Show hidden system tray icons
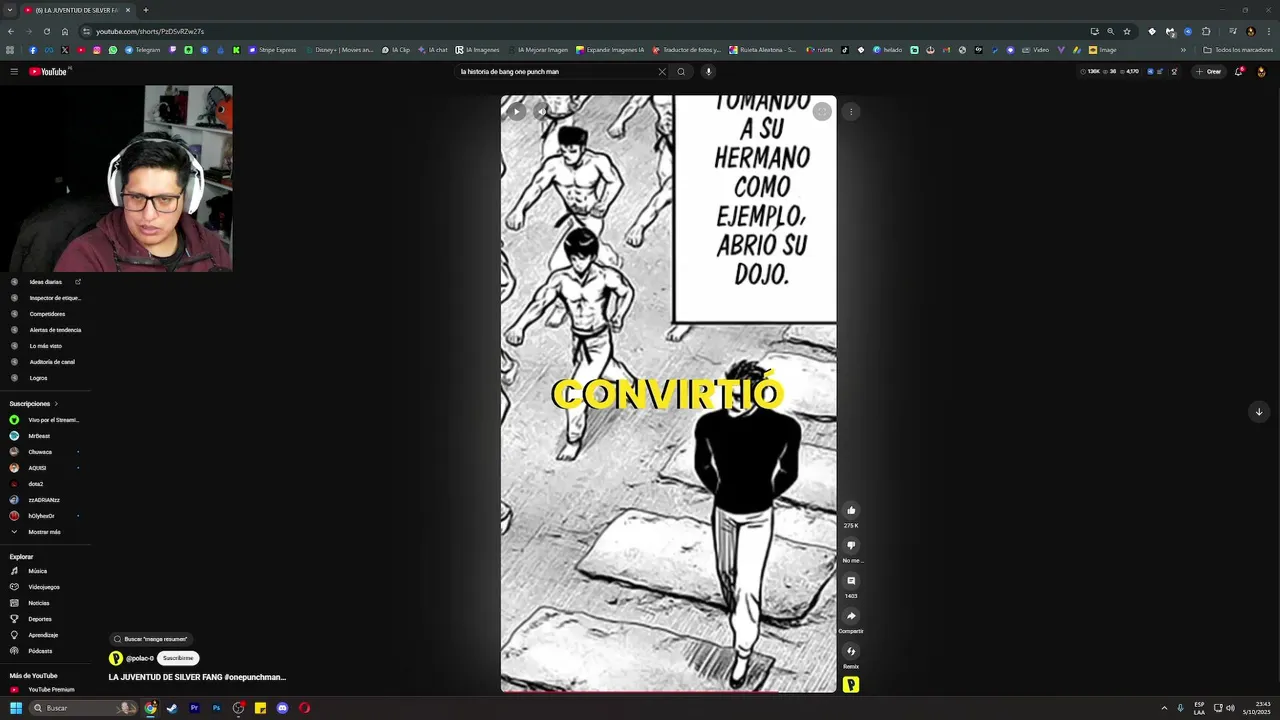The image size is (1280, 720). tap(1164, 708)
